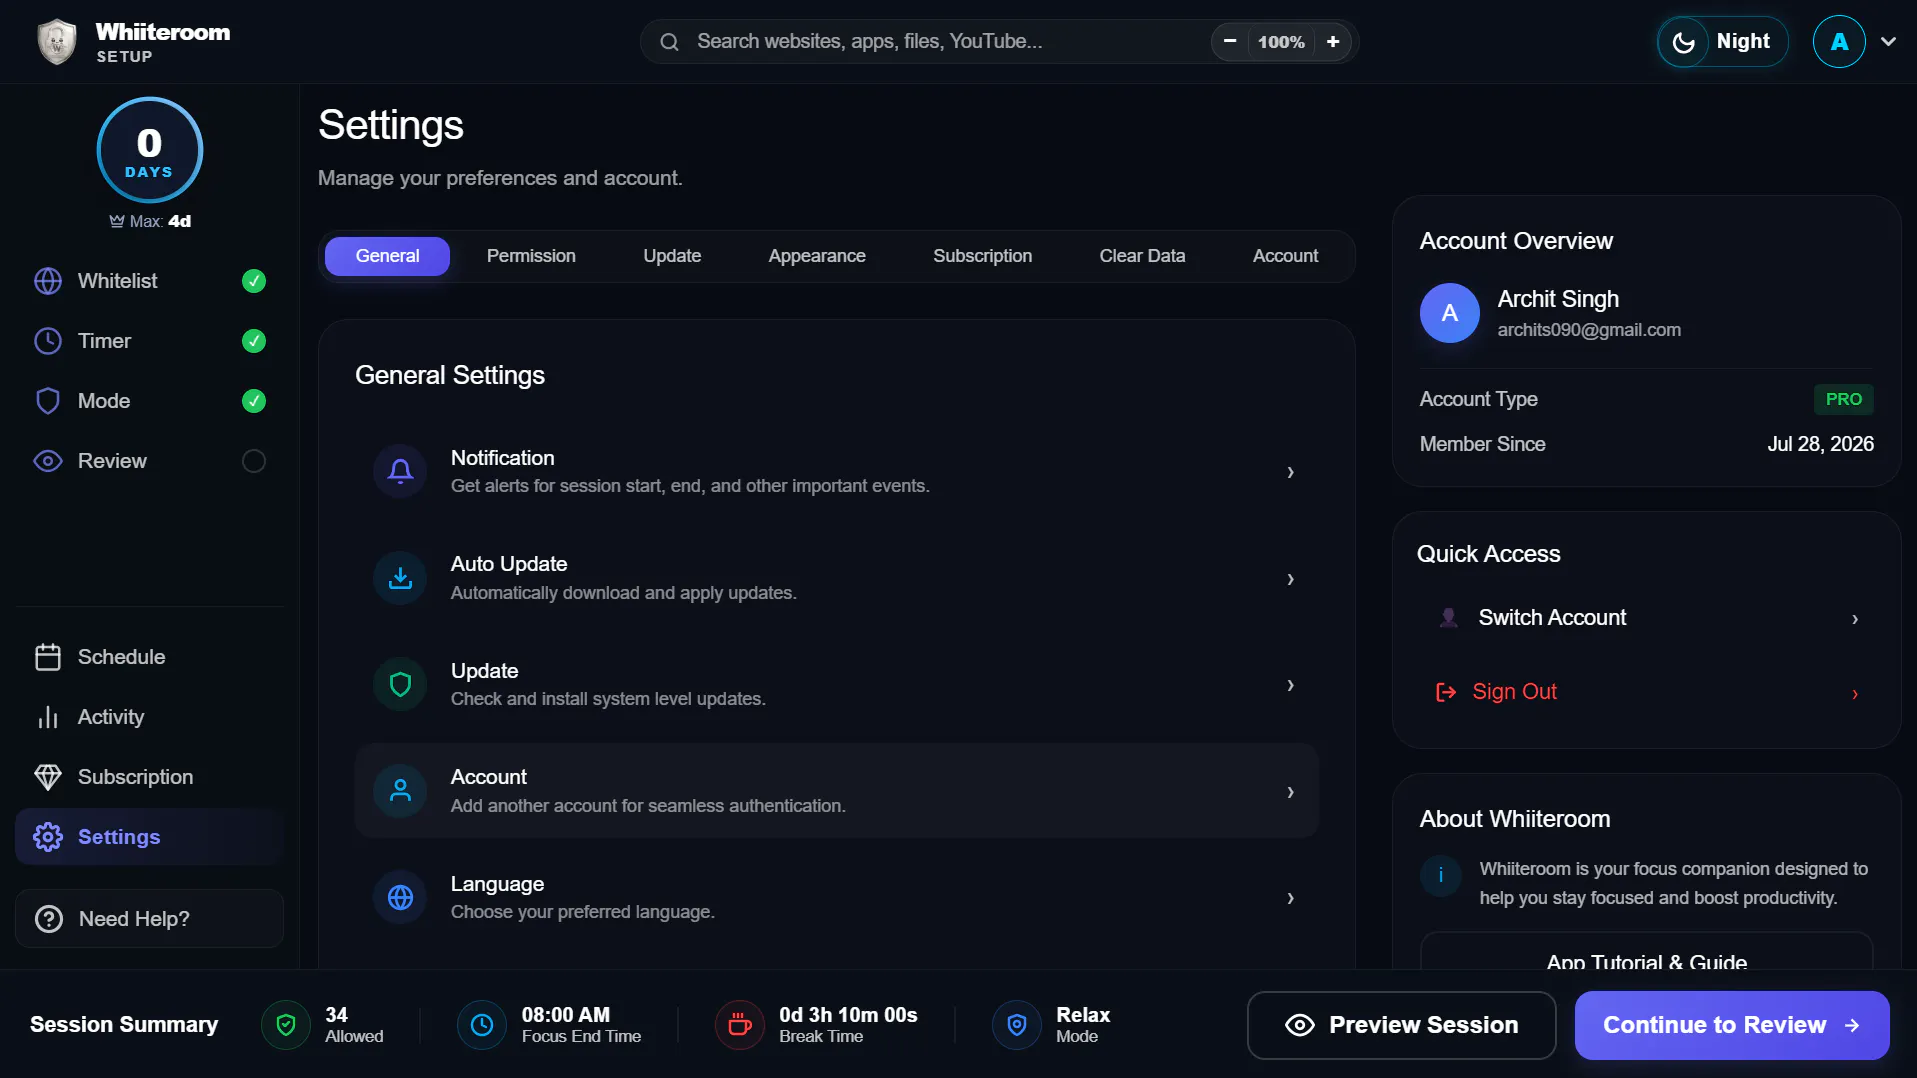The width and height of the screenshot is (1917, 1078).
Task: Click the Break Time coffee cup icon
Action: click(x=740, y=1025)
